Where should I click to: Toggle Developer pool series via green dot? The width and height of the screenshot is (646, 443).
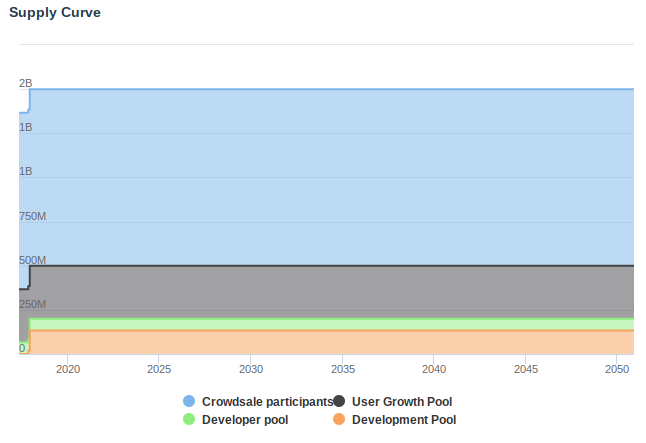tap(189, 419)
